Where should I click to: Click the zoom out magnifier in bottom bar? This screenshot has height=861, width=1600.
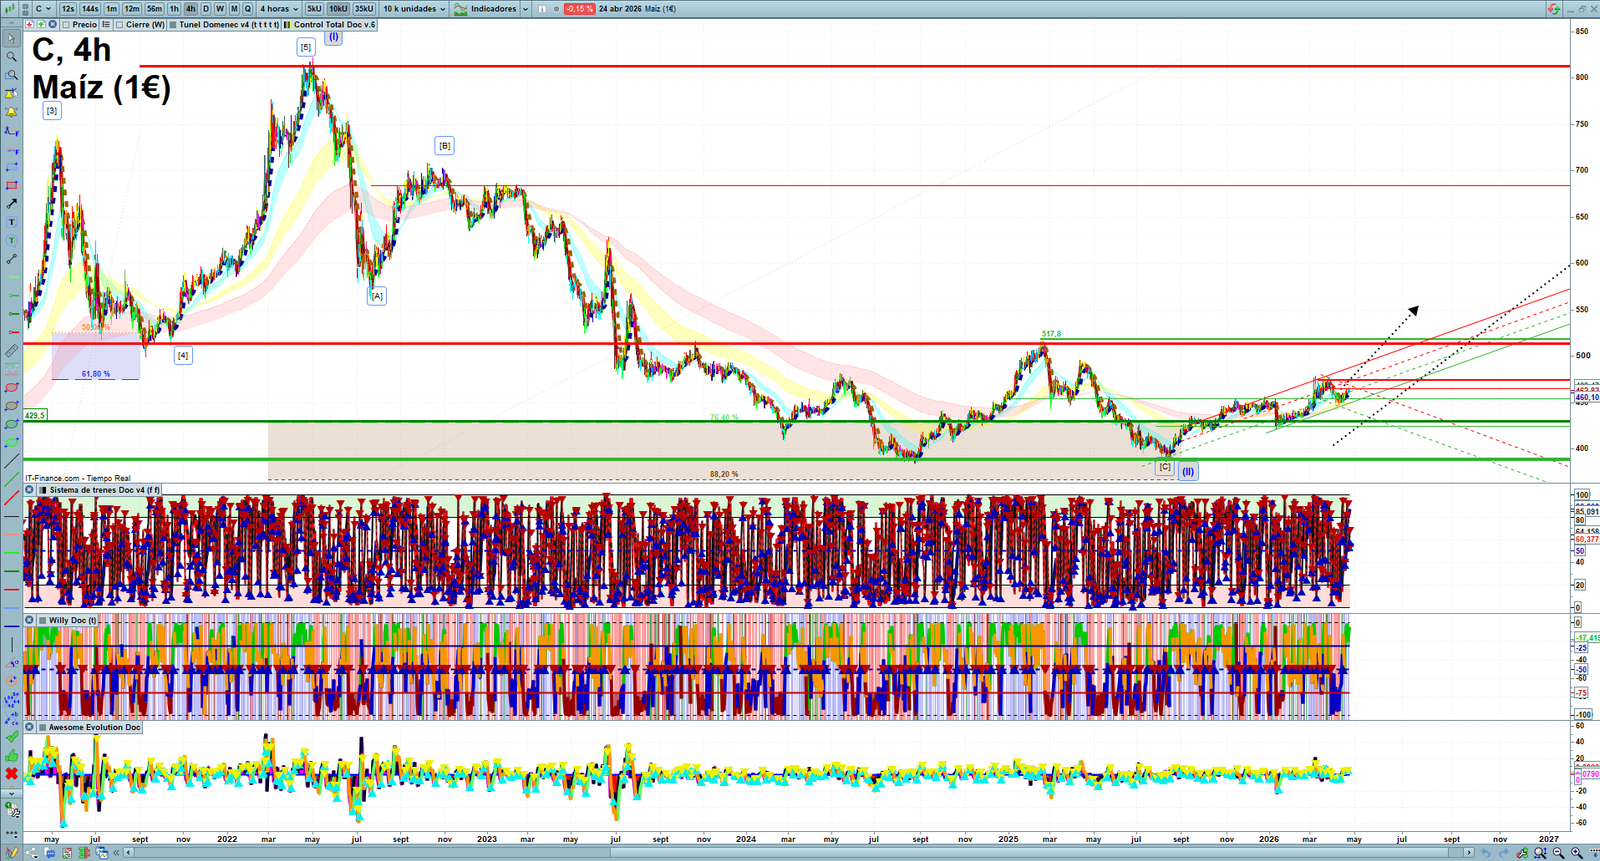pos(1558,853)
